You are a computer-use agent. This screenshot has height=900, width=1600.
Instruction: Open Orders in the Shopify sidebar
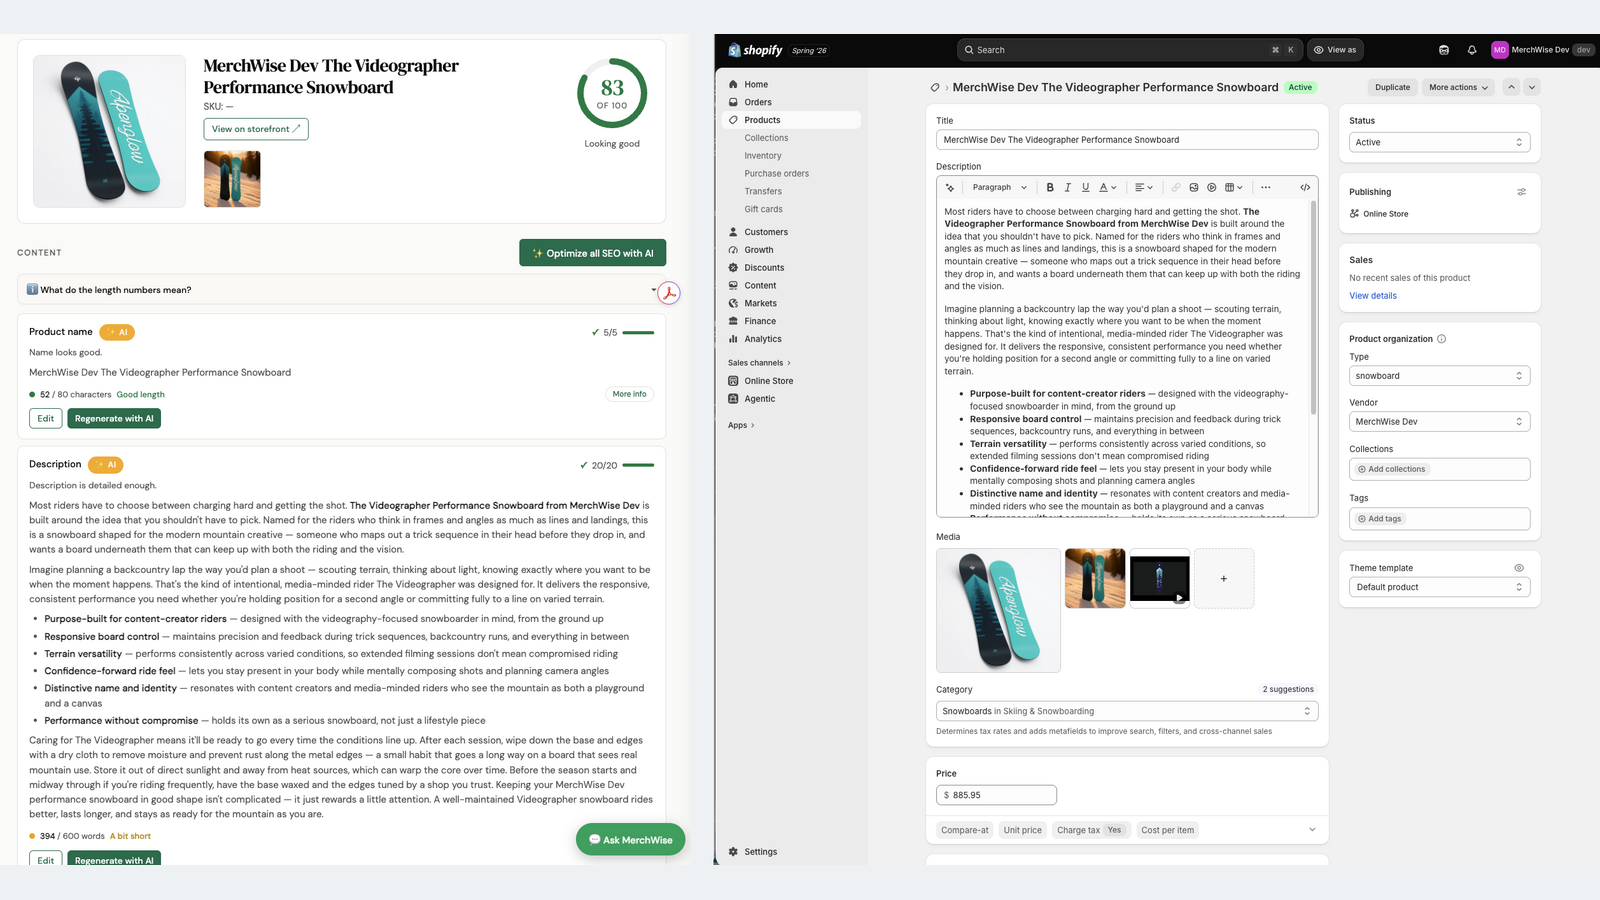coord(758,103)
